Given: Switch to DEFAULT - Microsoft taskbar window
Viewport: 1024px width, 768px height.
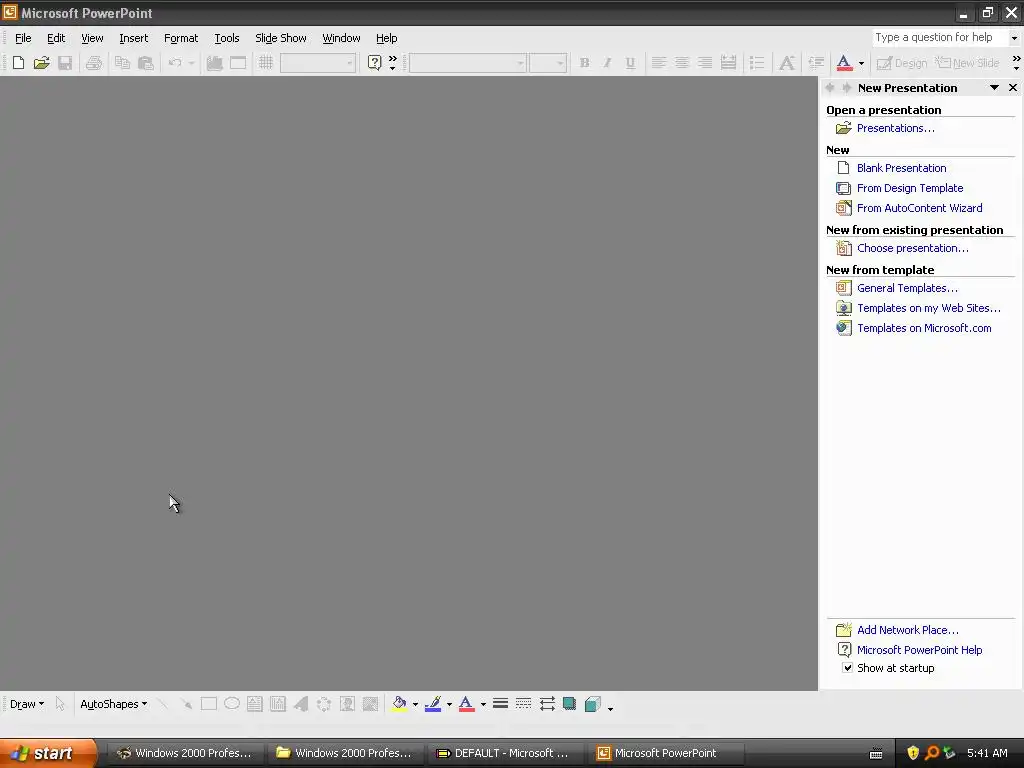Looking at the screenshot, I should [x=504, y=753].
